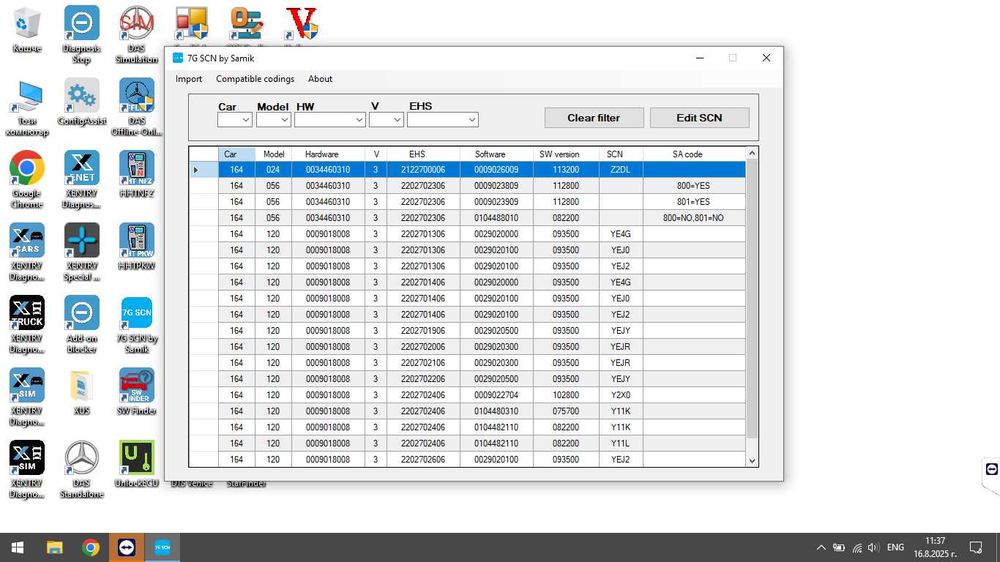The image size is (1000, 562).
Task: Open taskbar clock showing 11:37
Action: [x=935, y=547]
